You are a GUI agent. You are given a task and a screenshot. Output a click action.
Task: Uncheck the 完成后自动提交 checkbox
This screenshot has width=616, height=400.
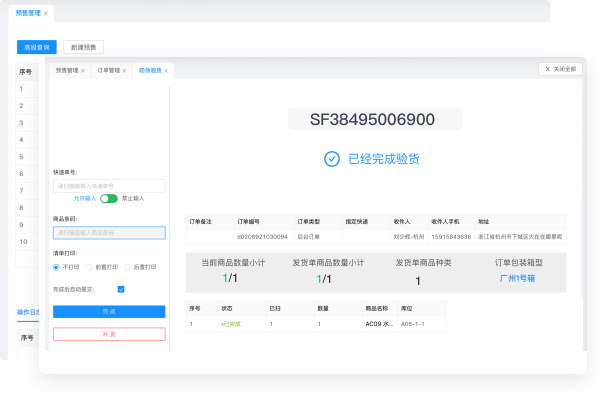tap(121, 289)
